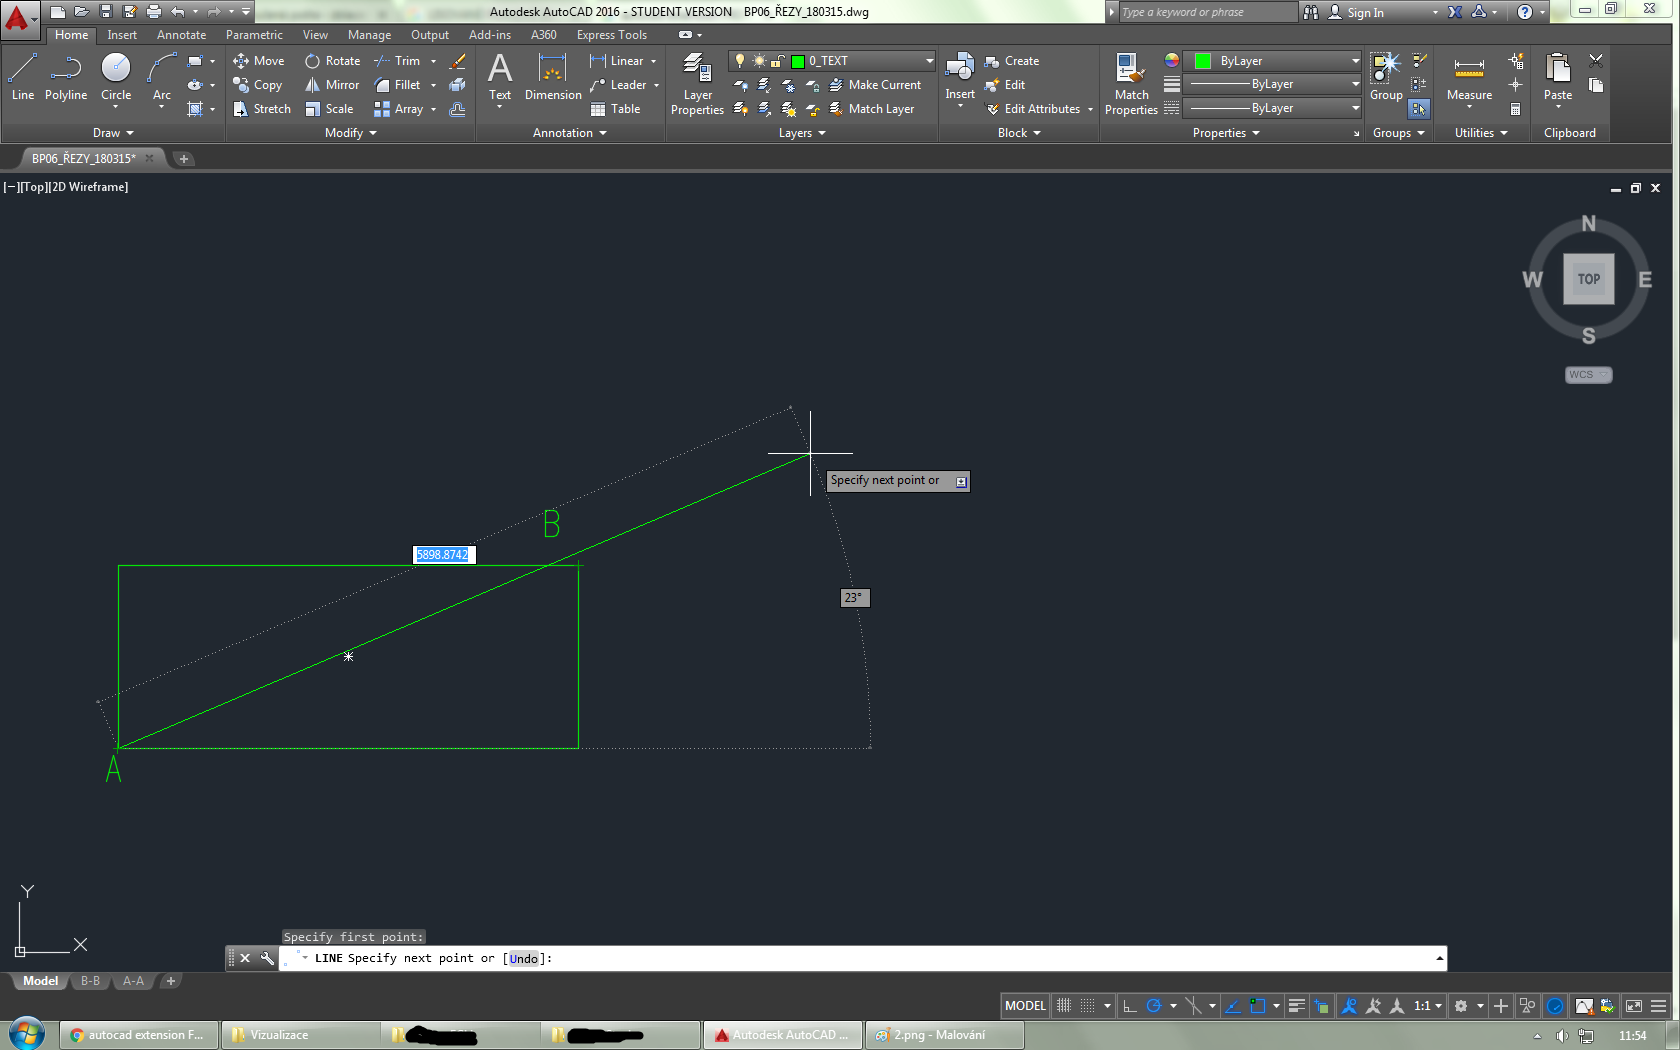Click the Match Layer button

872,109
